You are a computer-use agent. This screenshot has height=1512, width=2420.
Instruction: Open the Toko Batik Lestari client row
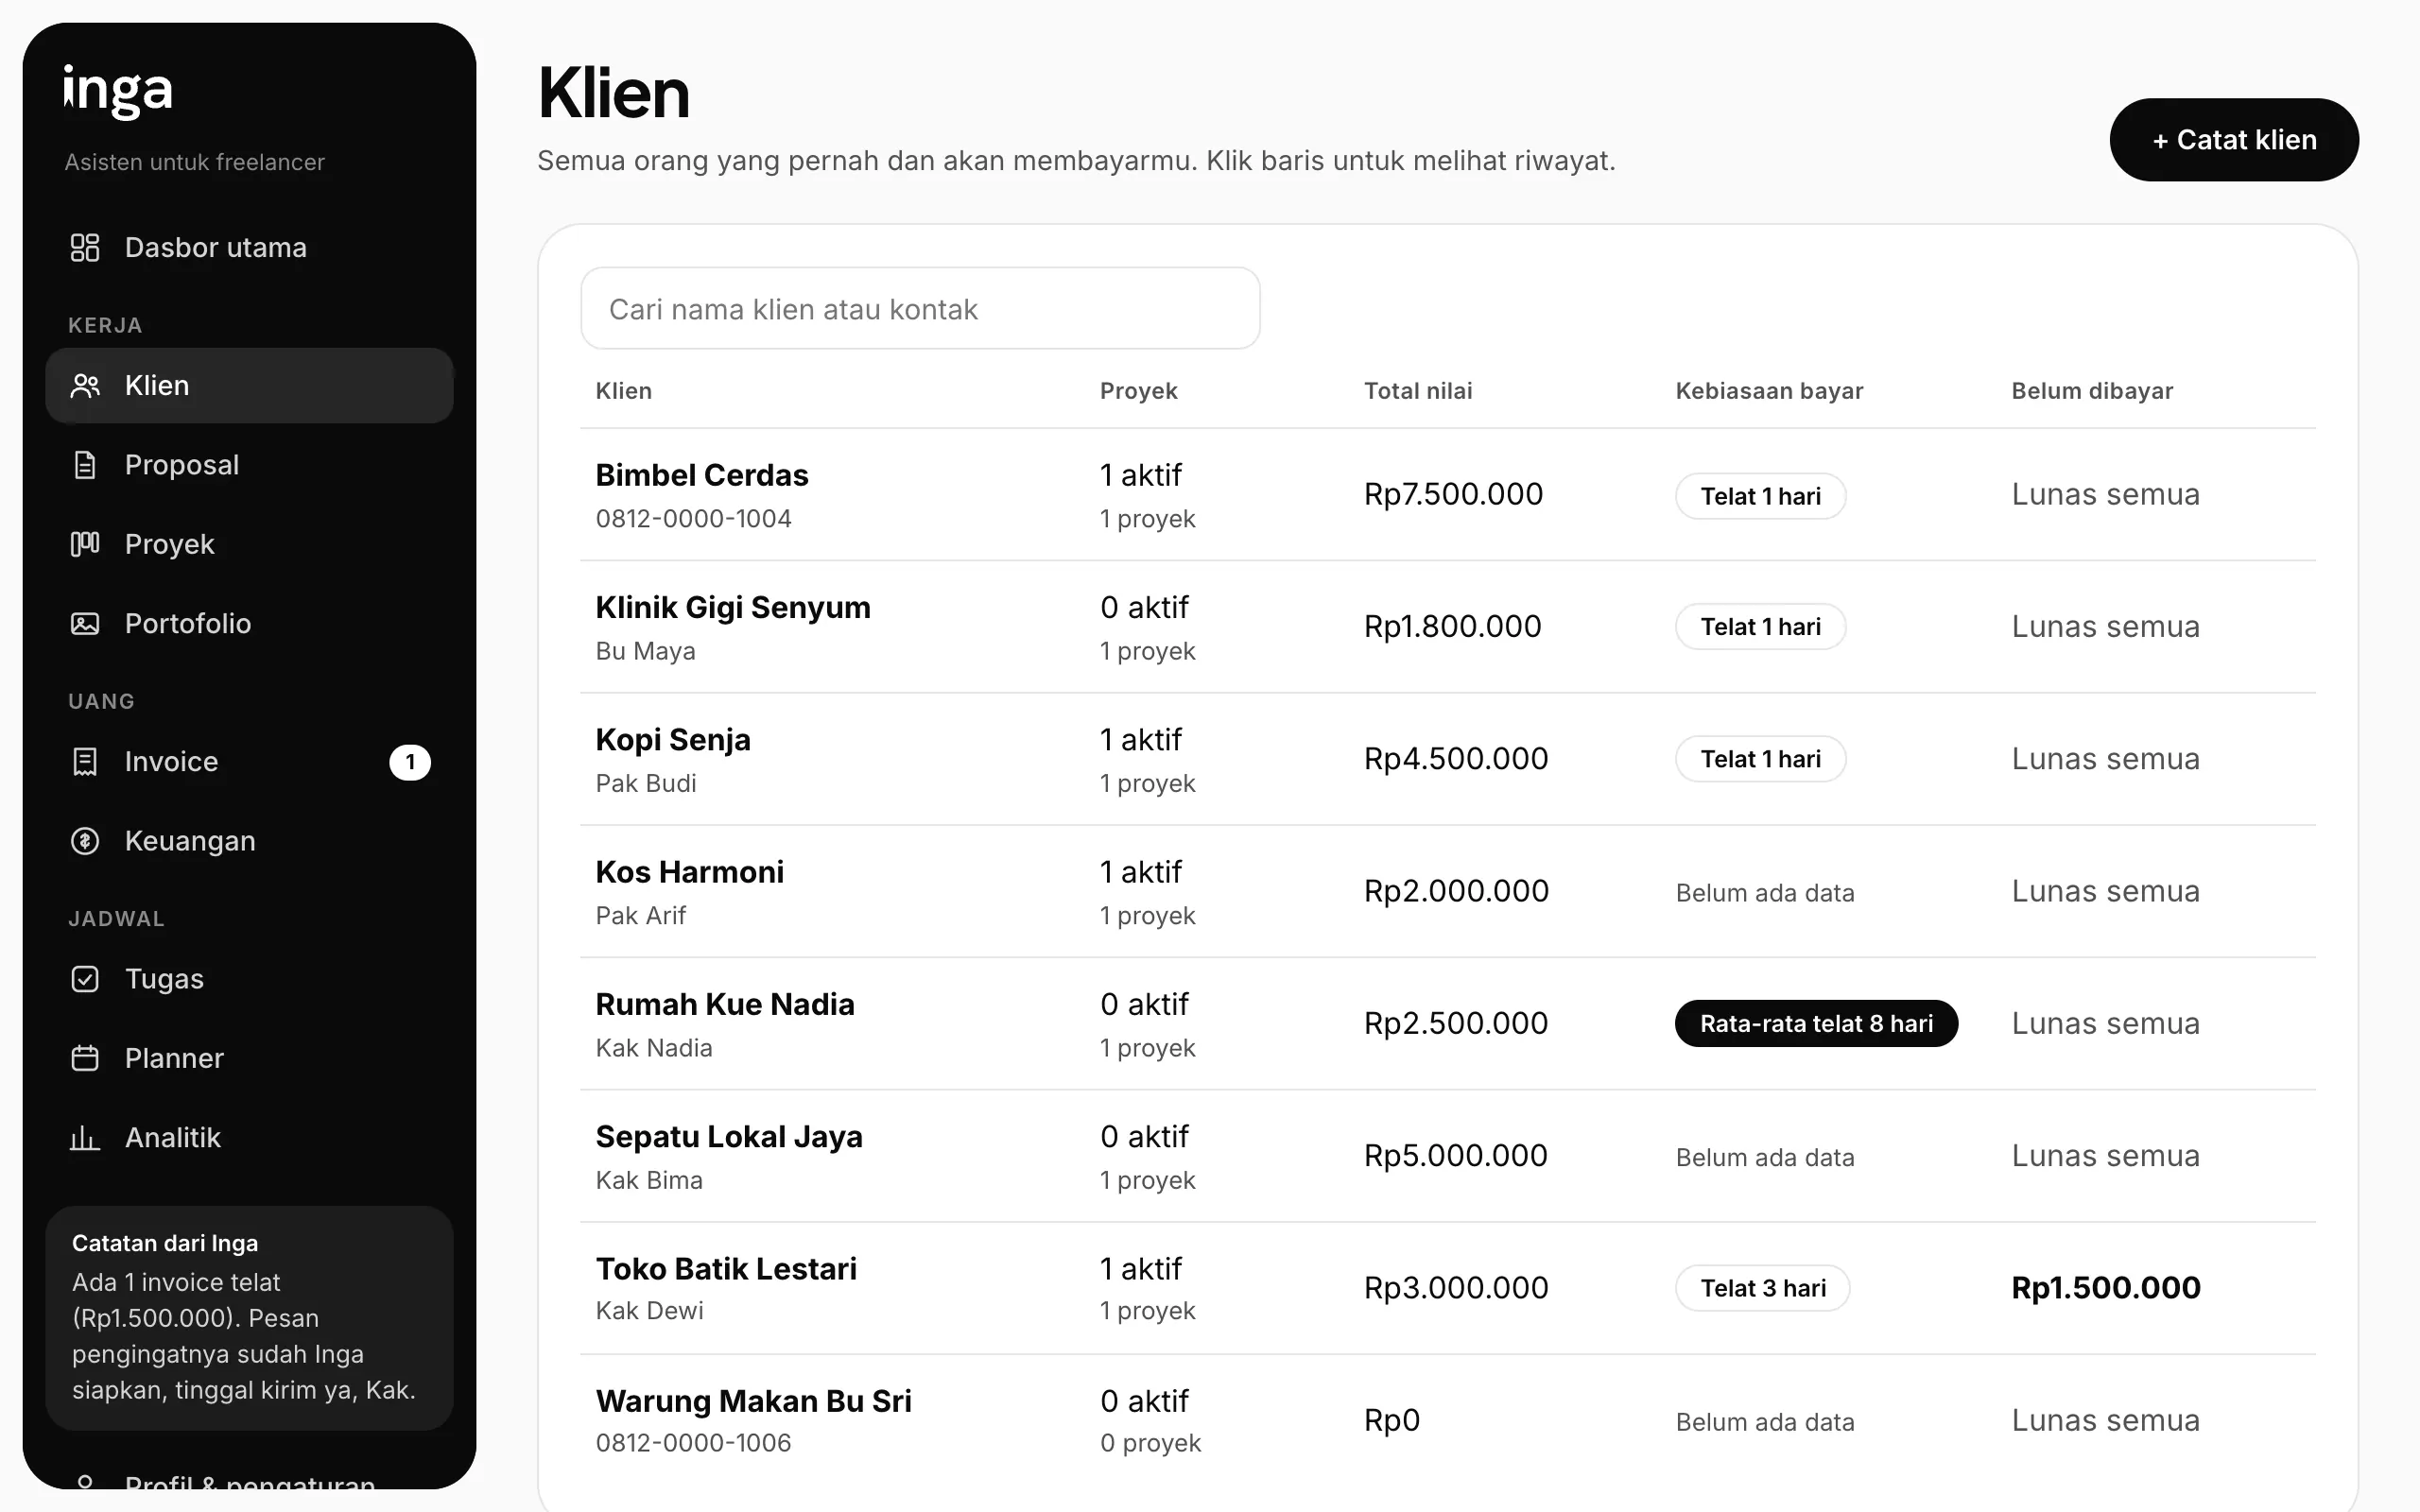(x=1448, y=1288)
